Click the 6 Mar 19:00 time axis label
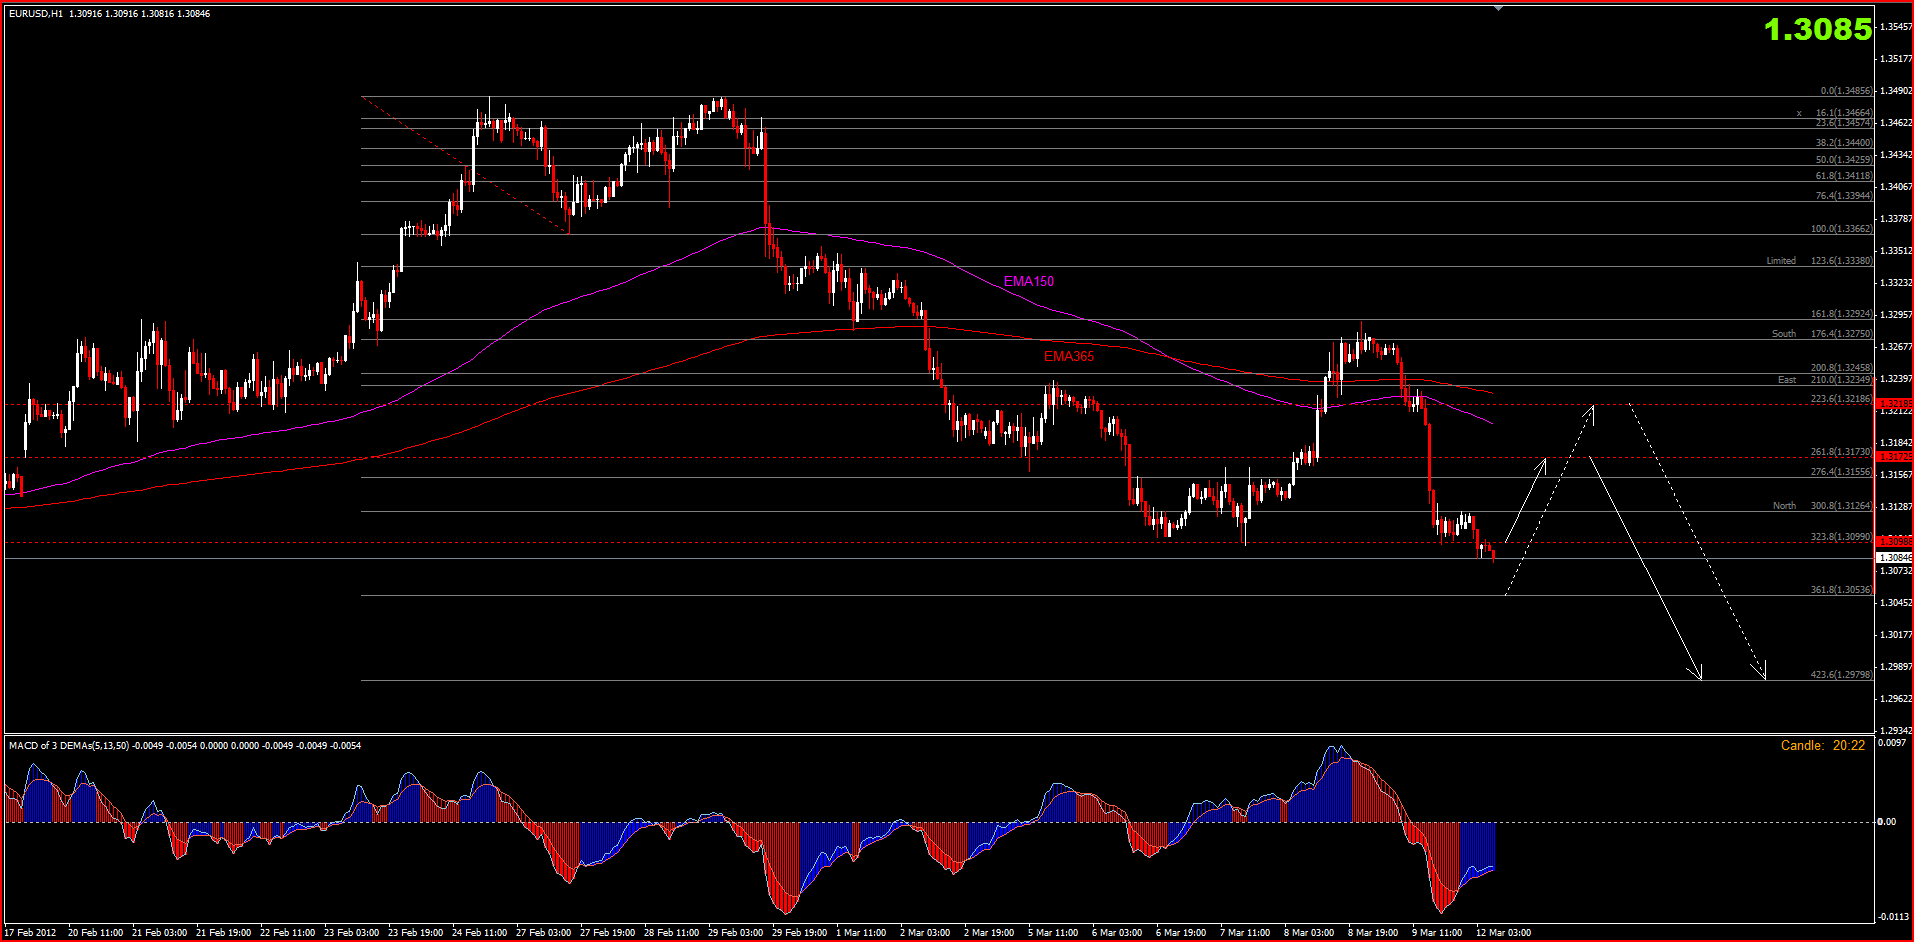Viewport: 1914px width, 942px height. tap(1181, 933)
